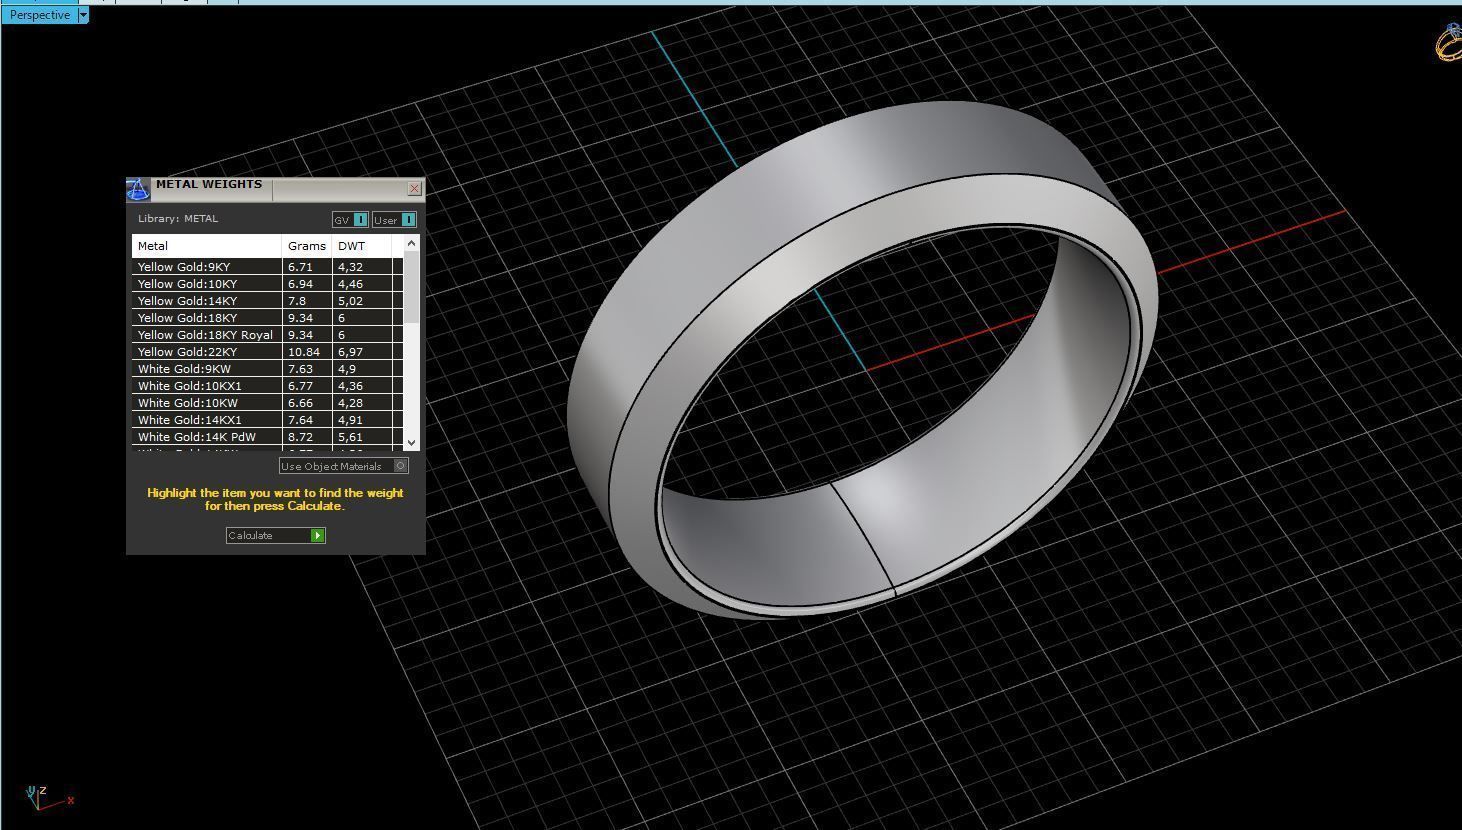Select the White Gold:9KW row
This screenshot has width=1462, height=830.
pyautogui.click(x=267, y=369)
